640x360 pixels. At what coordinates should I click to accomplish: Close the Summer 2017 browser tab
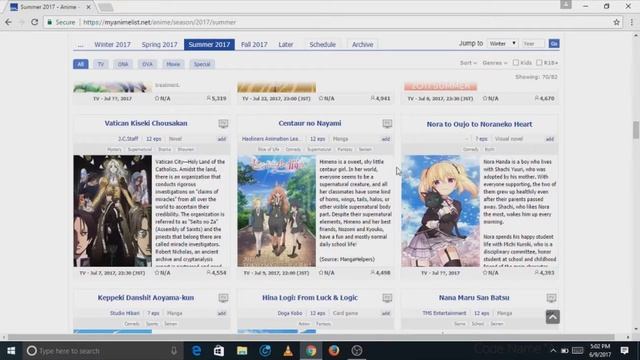pyautogui.click(x=89, y=7)
